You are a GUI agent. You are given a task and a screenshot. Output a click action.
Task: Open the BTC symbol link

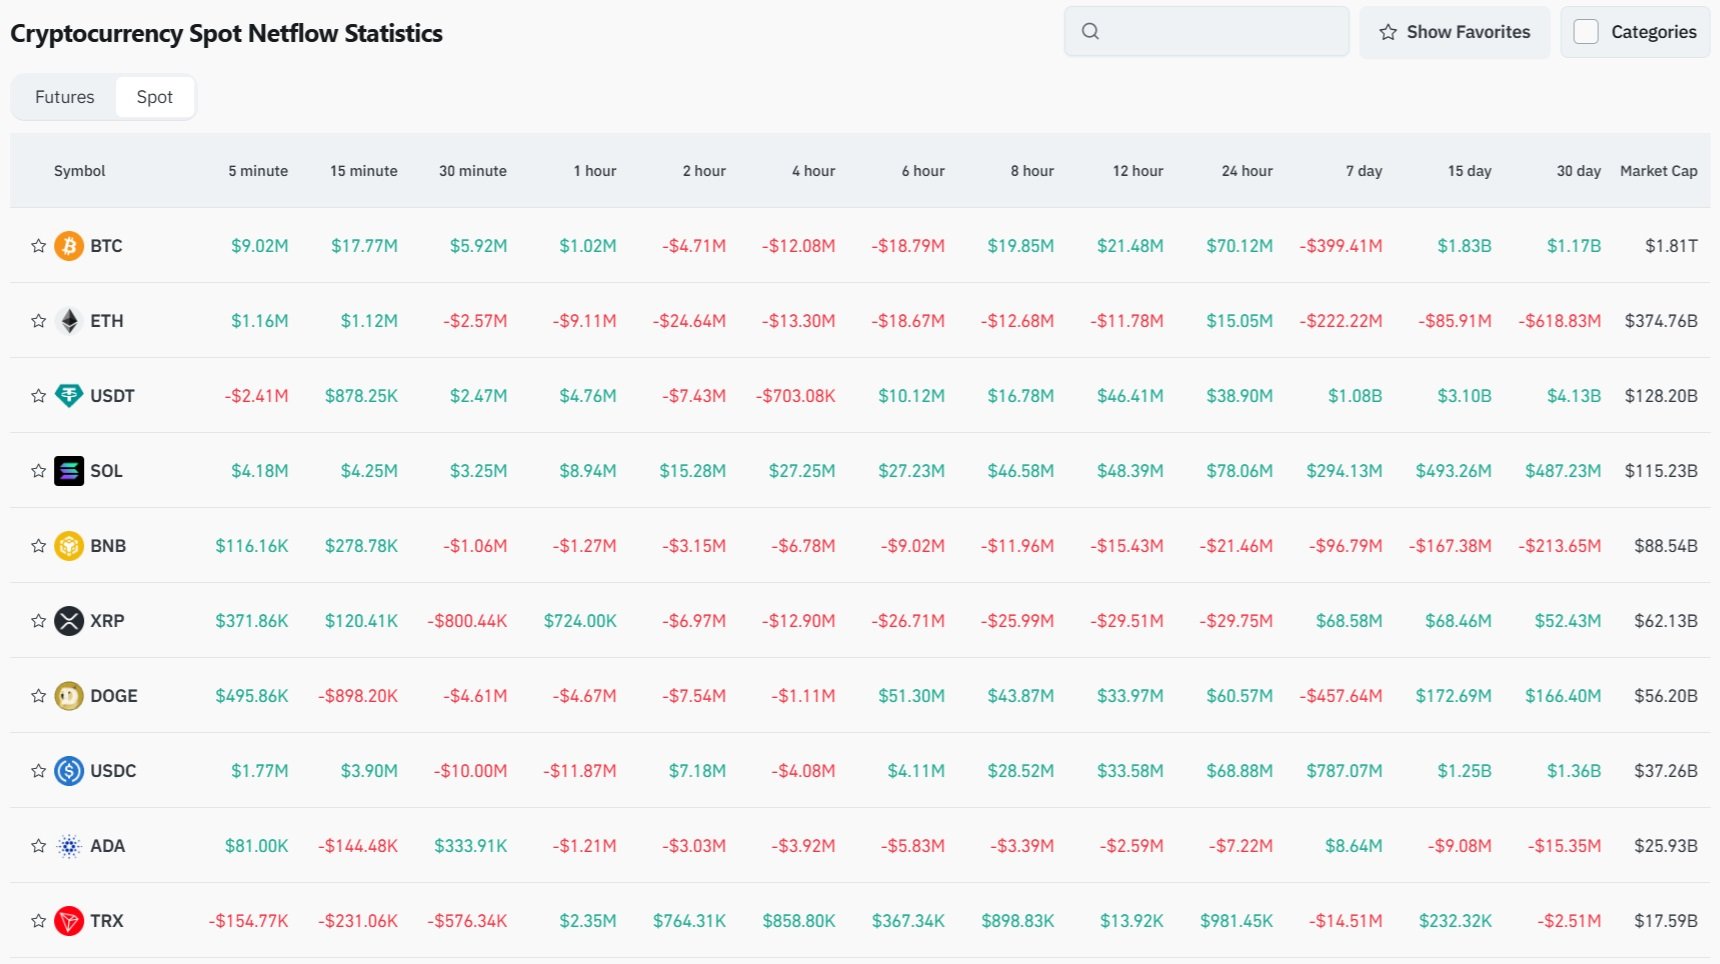106,246
